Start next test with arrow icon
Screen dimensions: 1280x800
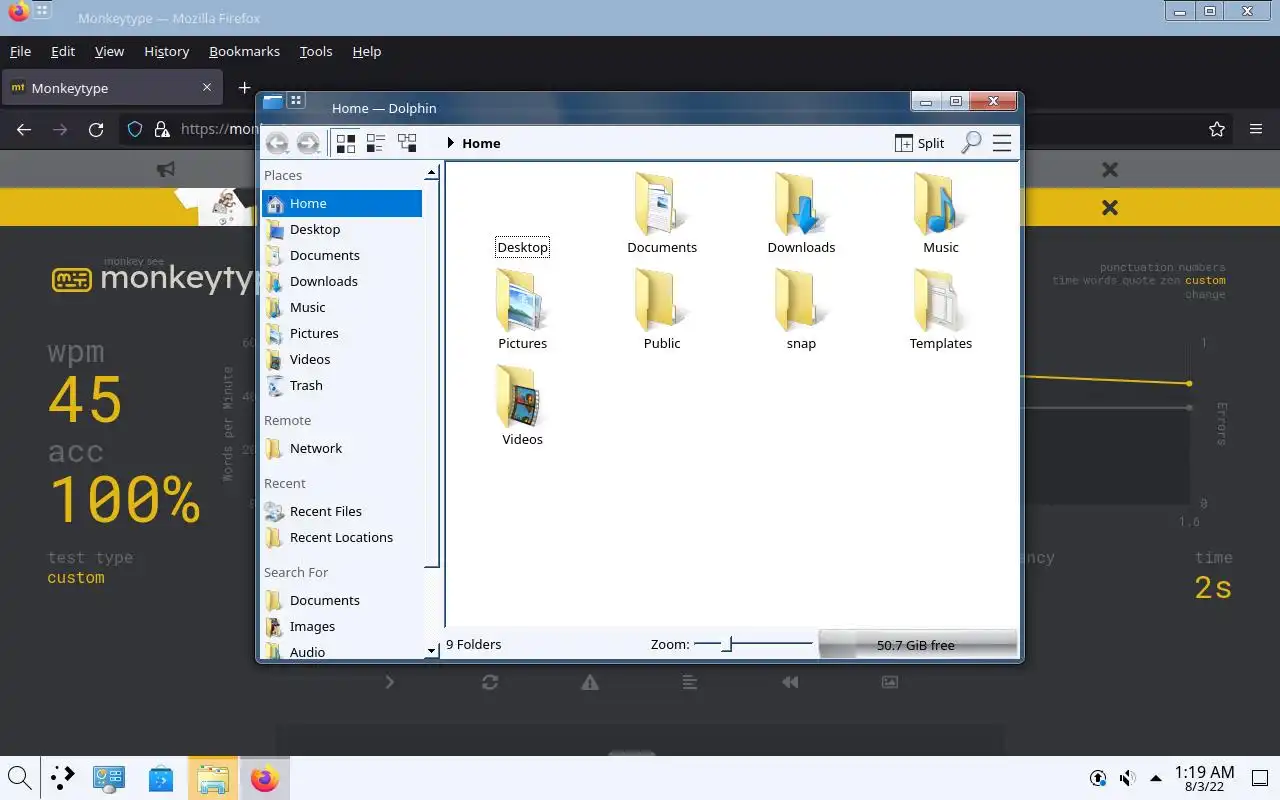click(390, 682)
